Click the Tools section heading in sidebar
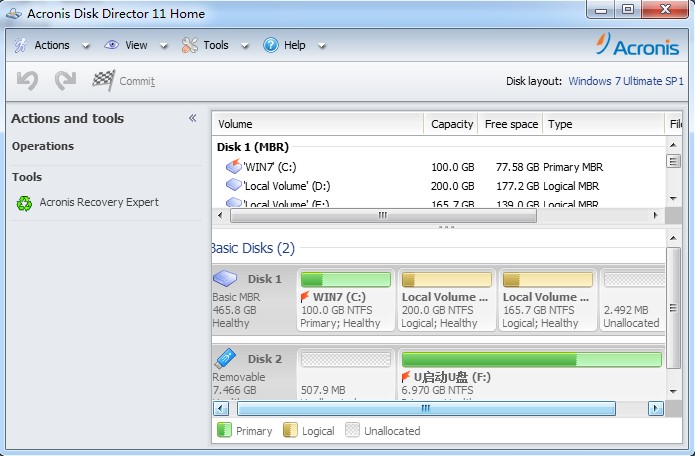The height and width of the screenshot is (456, 695). (x=27, y=177)
